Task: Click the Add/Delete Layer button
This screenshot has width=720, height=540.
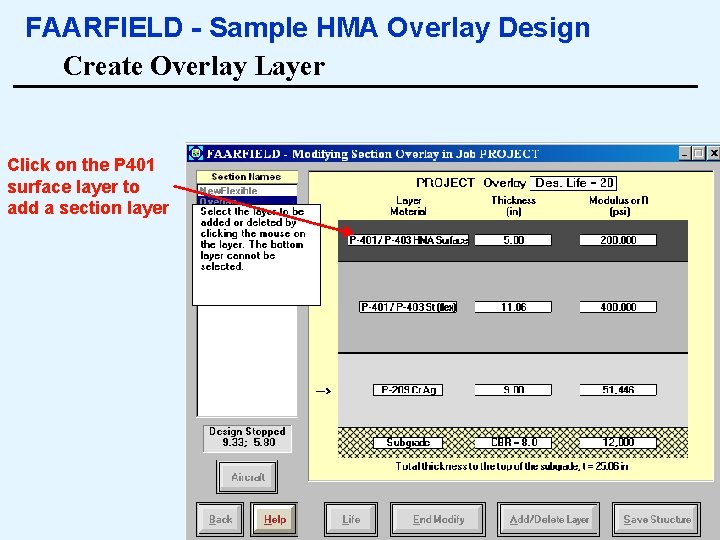Action: pyautogui.click(x=549, y=519)
